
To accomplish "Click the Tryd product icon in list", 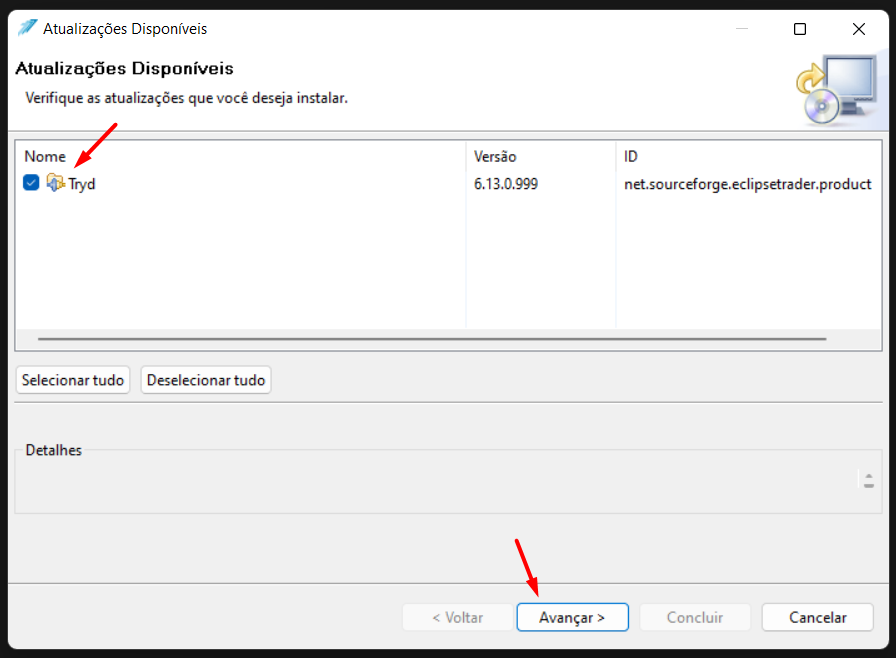I will [x=55, y=183].
